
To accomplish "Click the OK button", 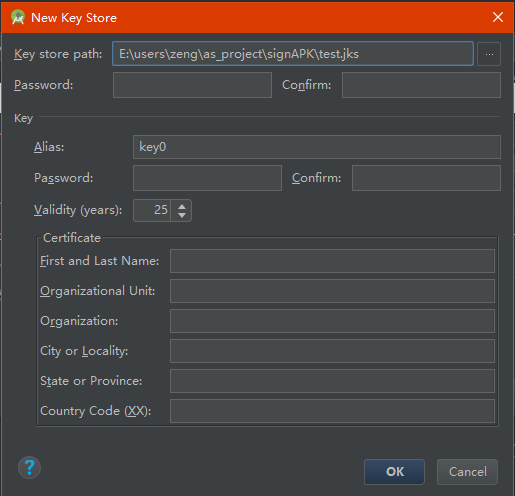I will [x=394, y=472].
